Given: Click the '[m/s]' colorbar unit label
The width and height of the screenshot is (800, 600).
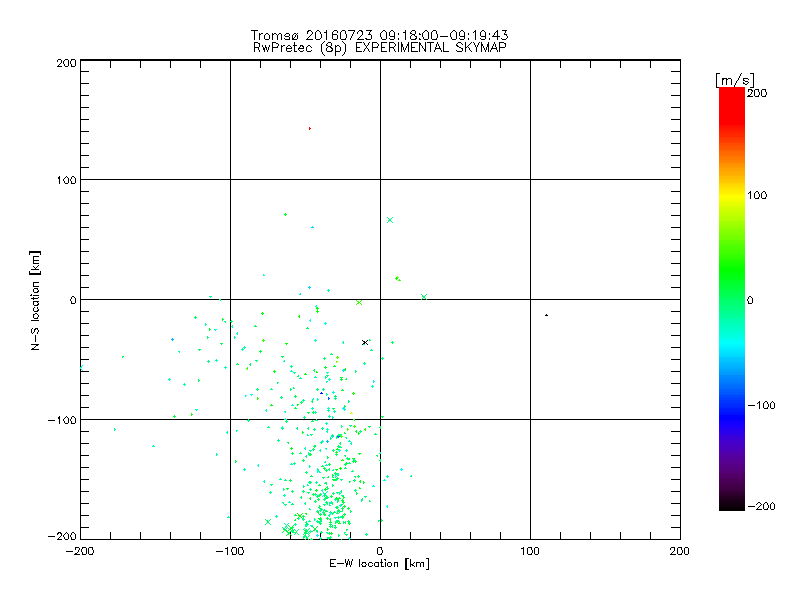Looking at the screenshot, I should click(x=735, y=80).
